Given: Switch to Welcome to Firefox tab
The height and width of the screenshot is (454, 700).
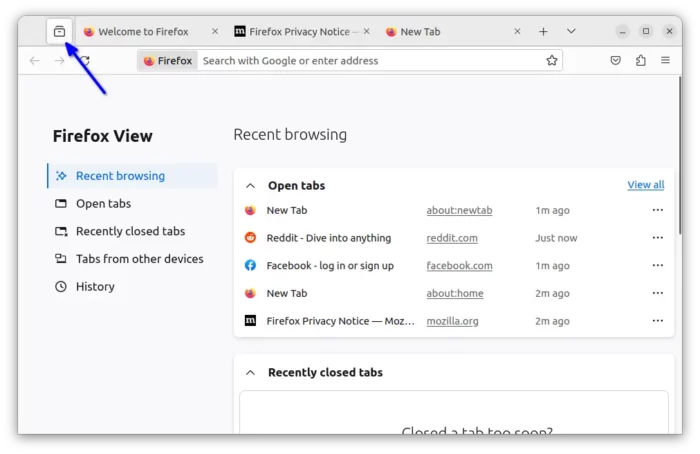Looking at the screenshot, I should pos(142,32).
